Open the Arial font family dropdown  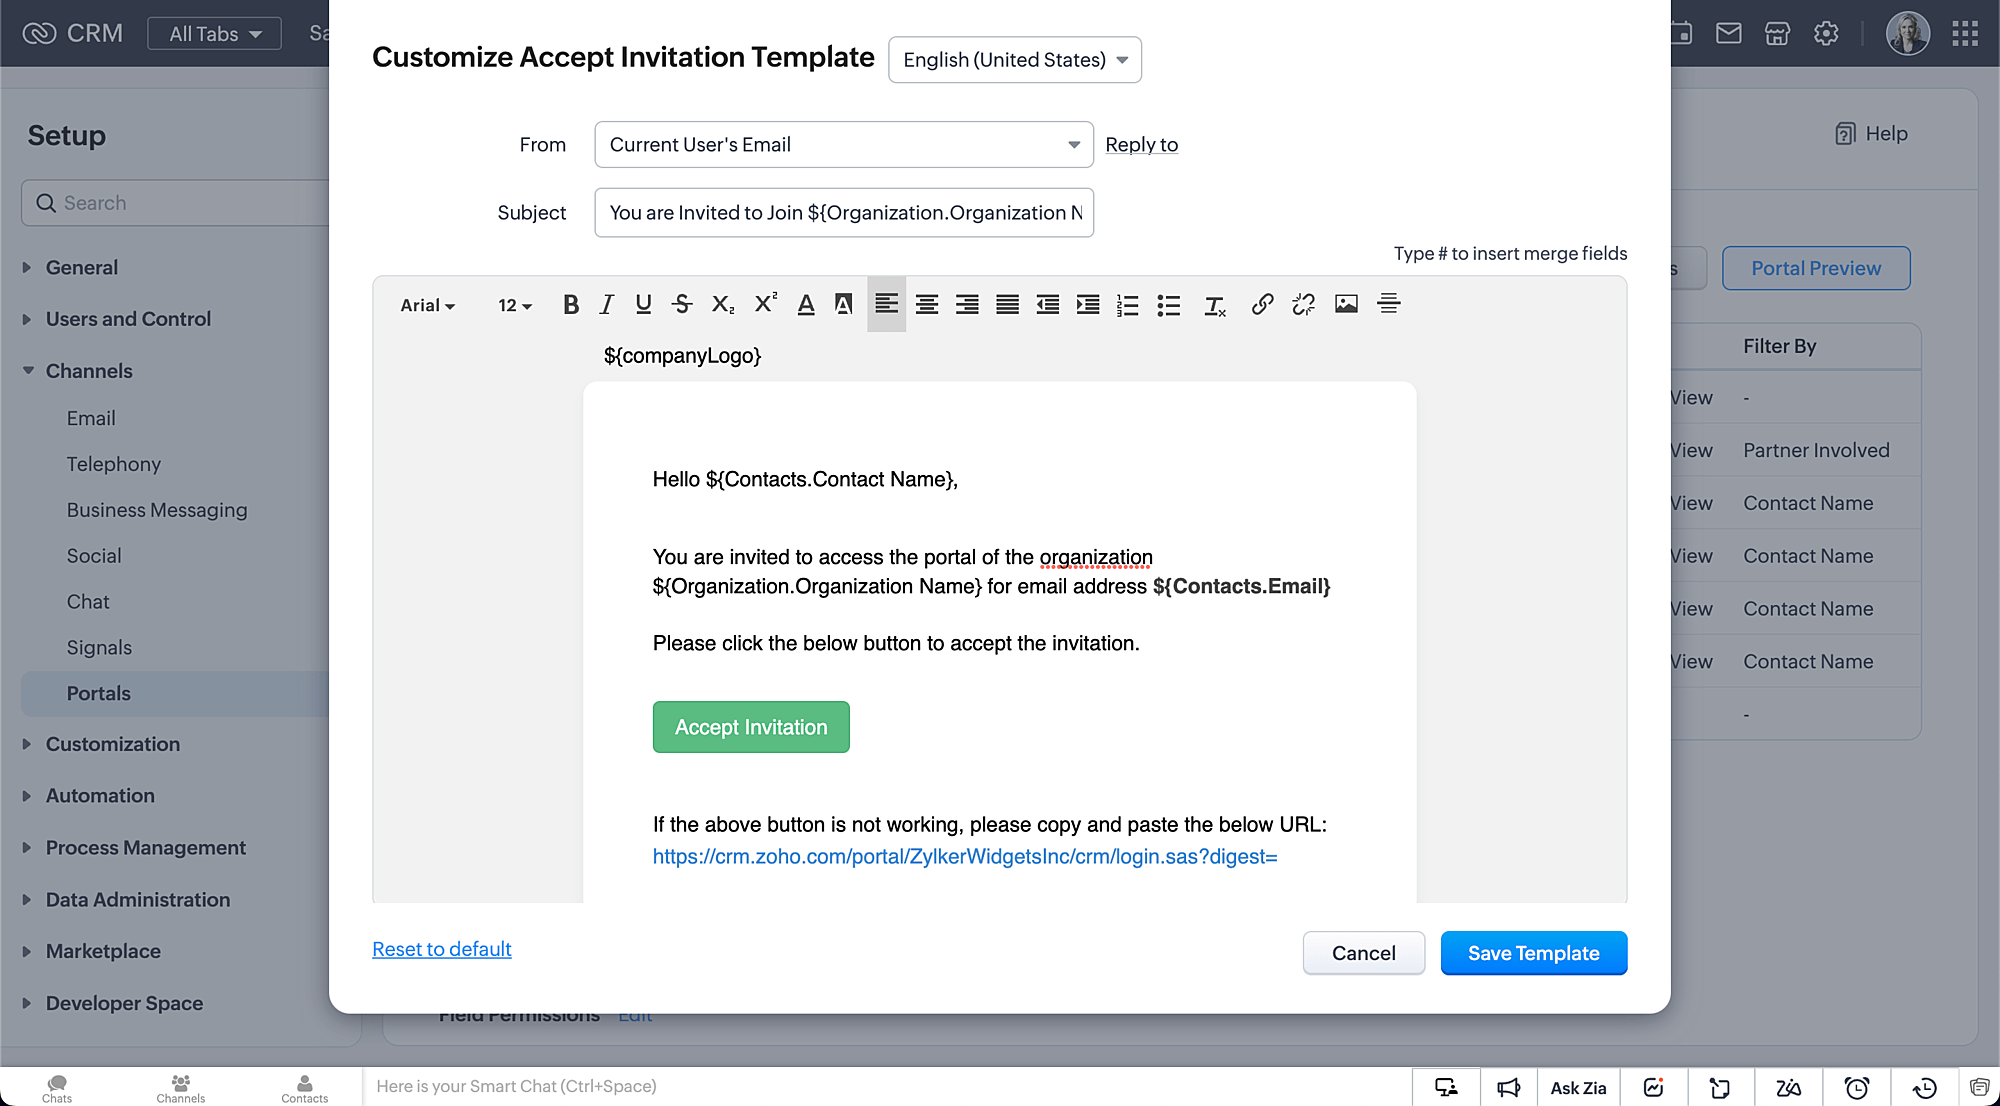click(x=427, y=306)
